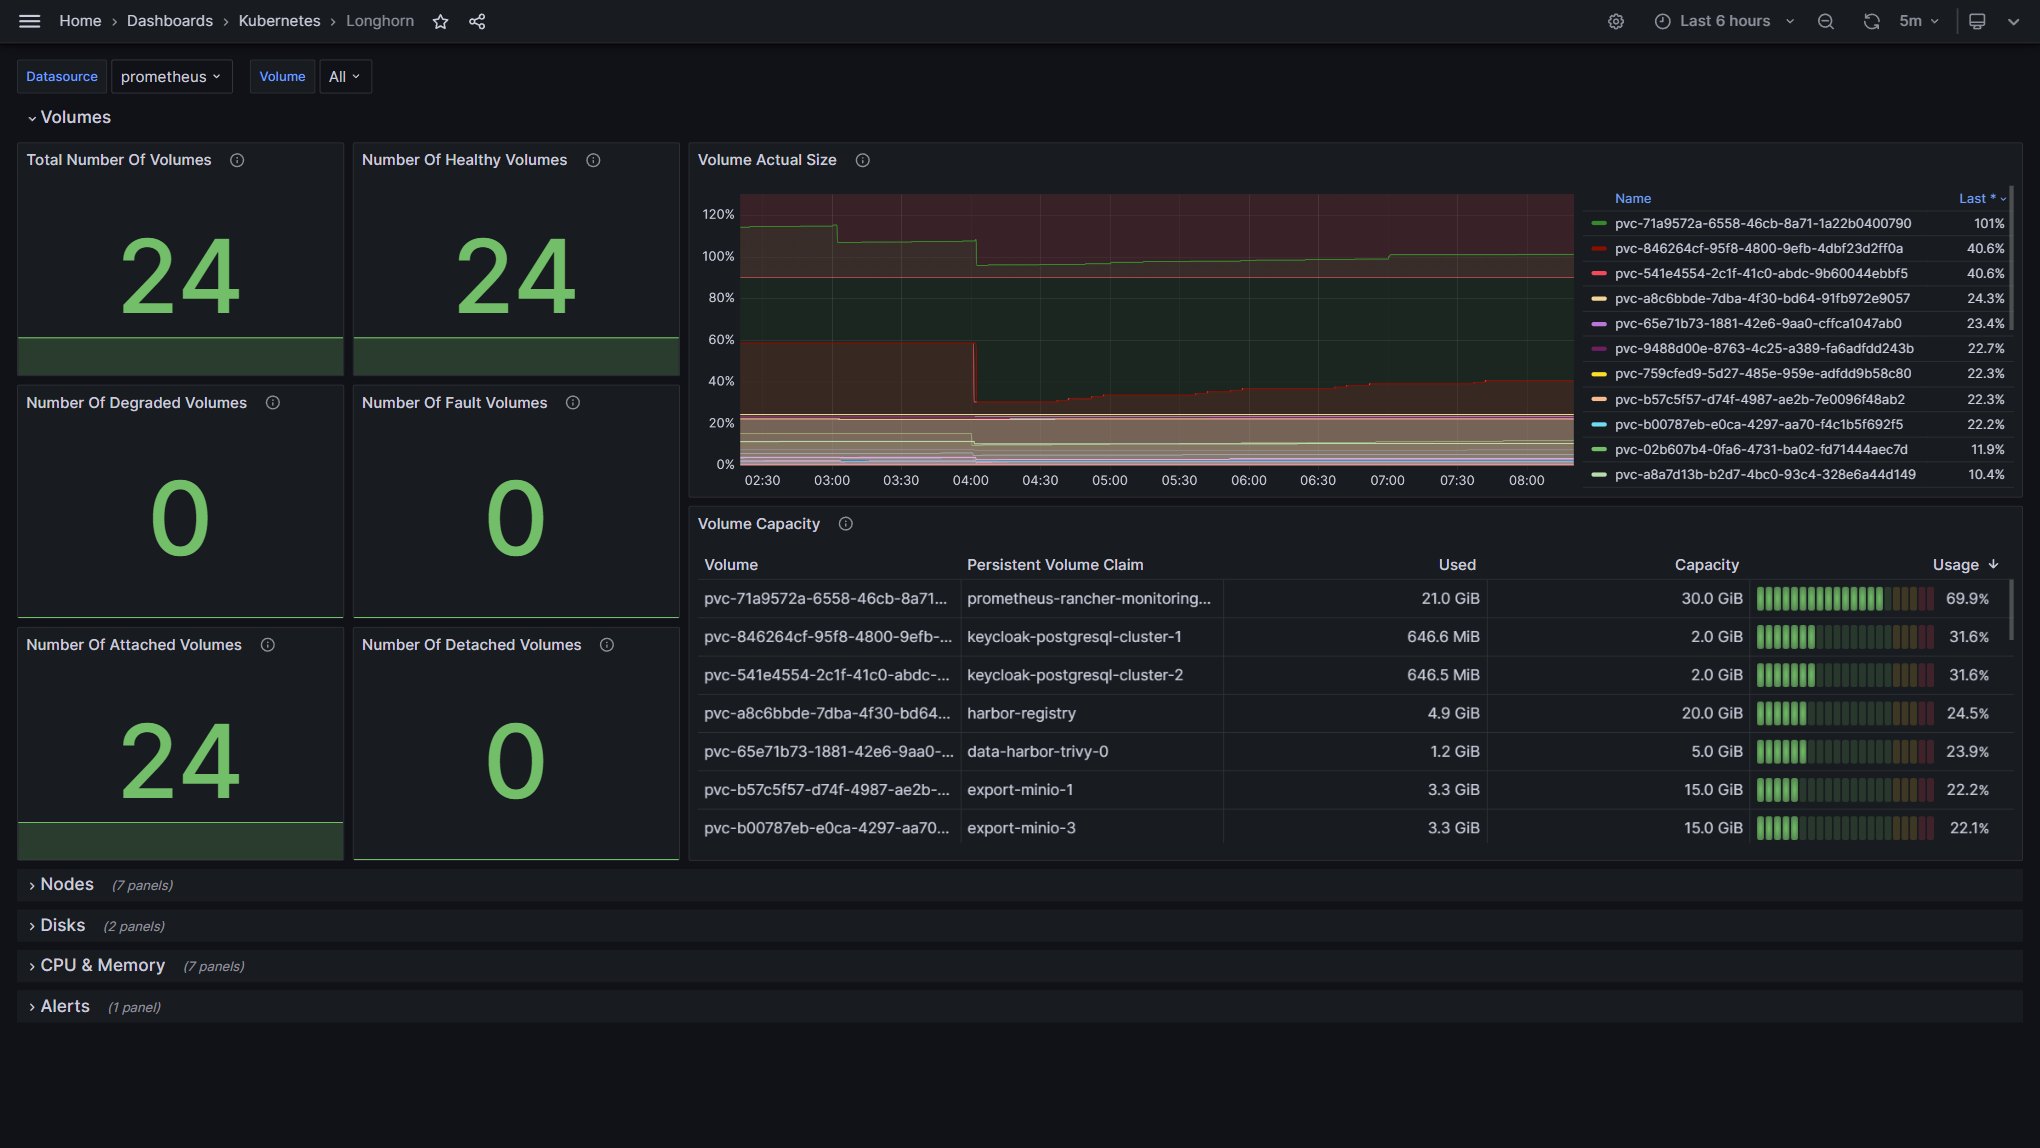Sort the table by Usage column header
The height and width of the screenshot is (1148, 2040).
click(1955, 565)
